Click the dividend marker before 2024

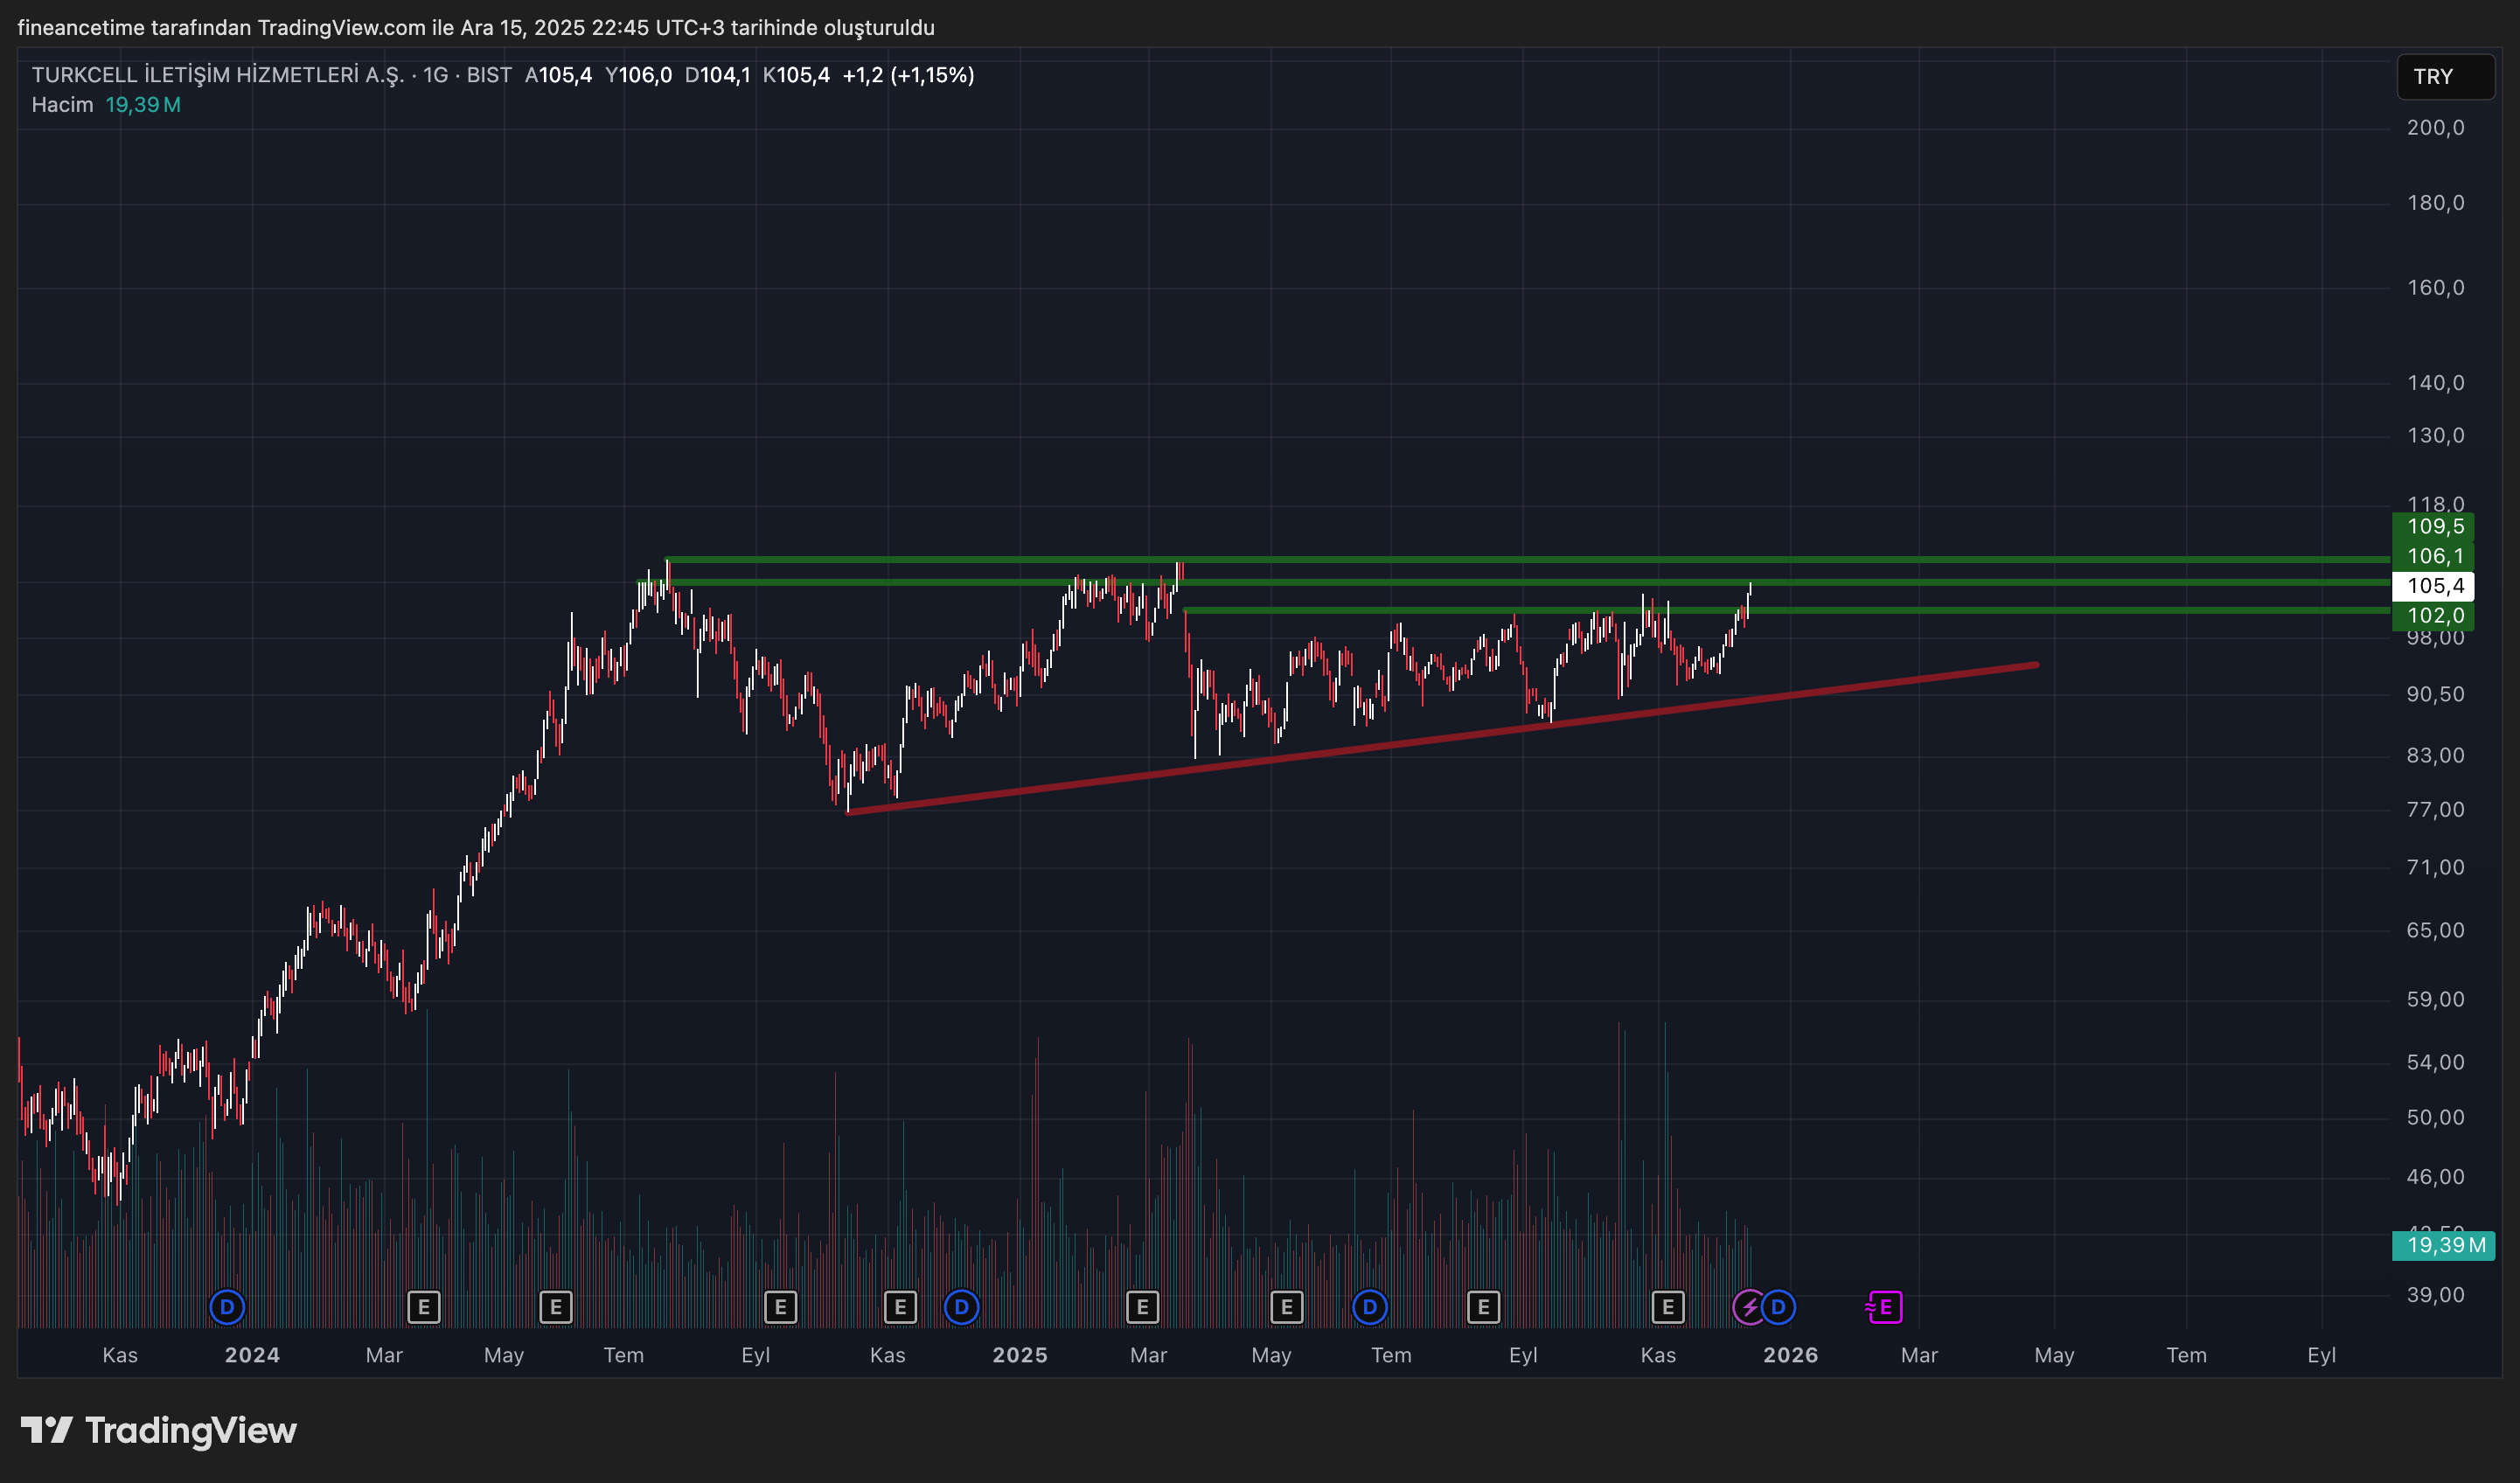click(227, 1306)
